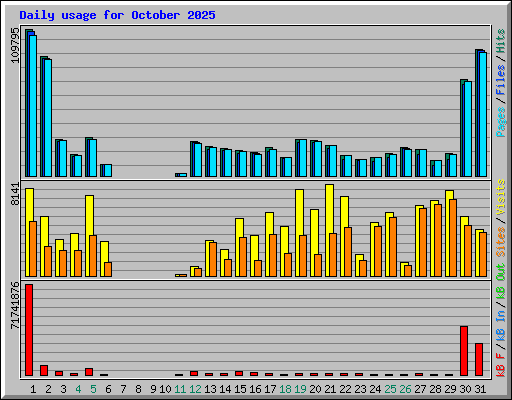512x400 pixels.
Task: Select day label 1 on the x-axis
Action: point(33,389)
